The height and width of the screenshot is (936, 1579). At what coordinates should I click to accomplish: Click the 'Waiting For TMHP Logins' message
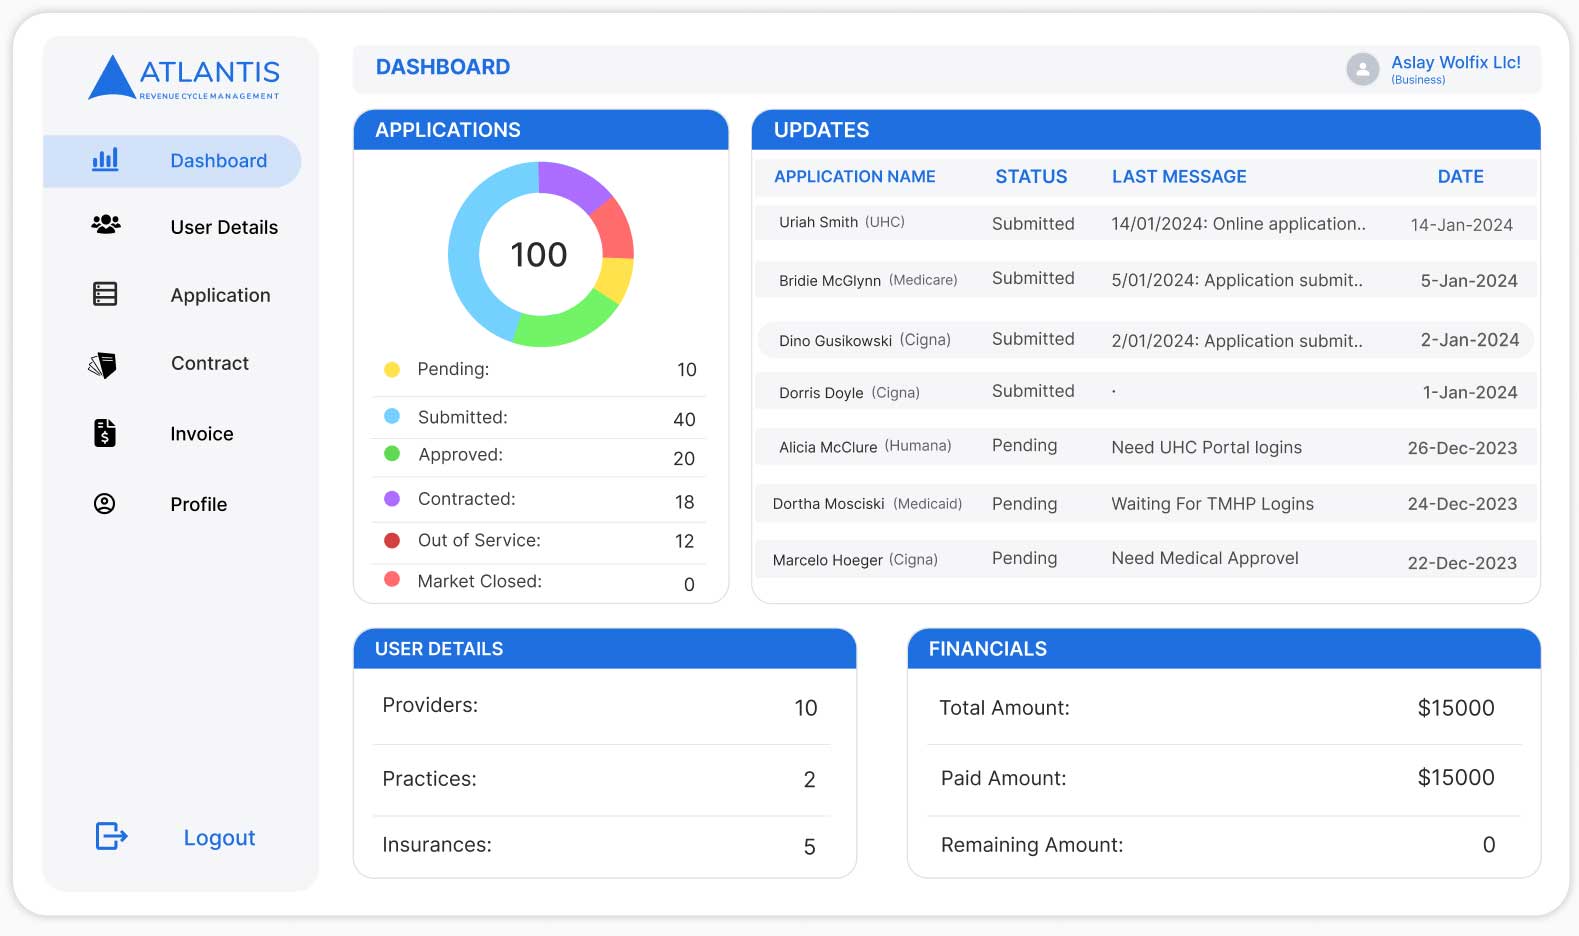coord(1212,504)
